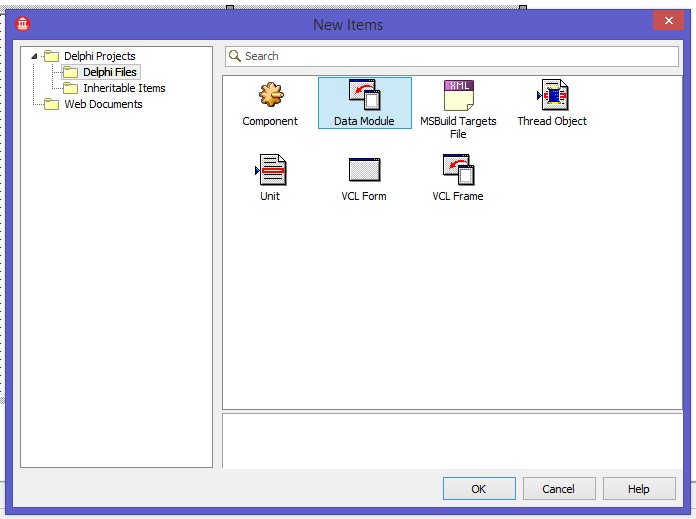Click the Cancel button

[x=559, y=489]
